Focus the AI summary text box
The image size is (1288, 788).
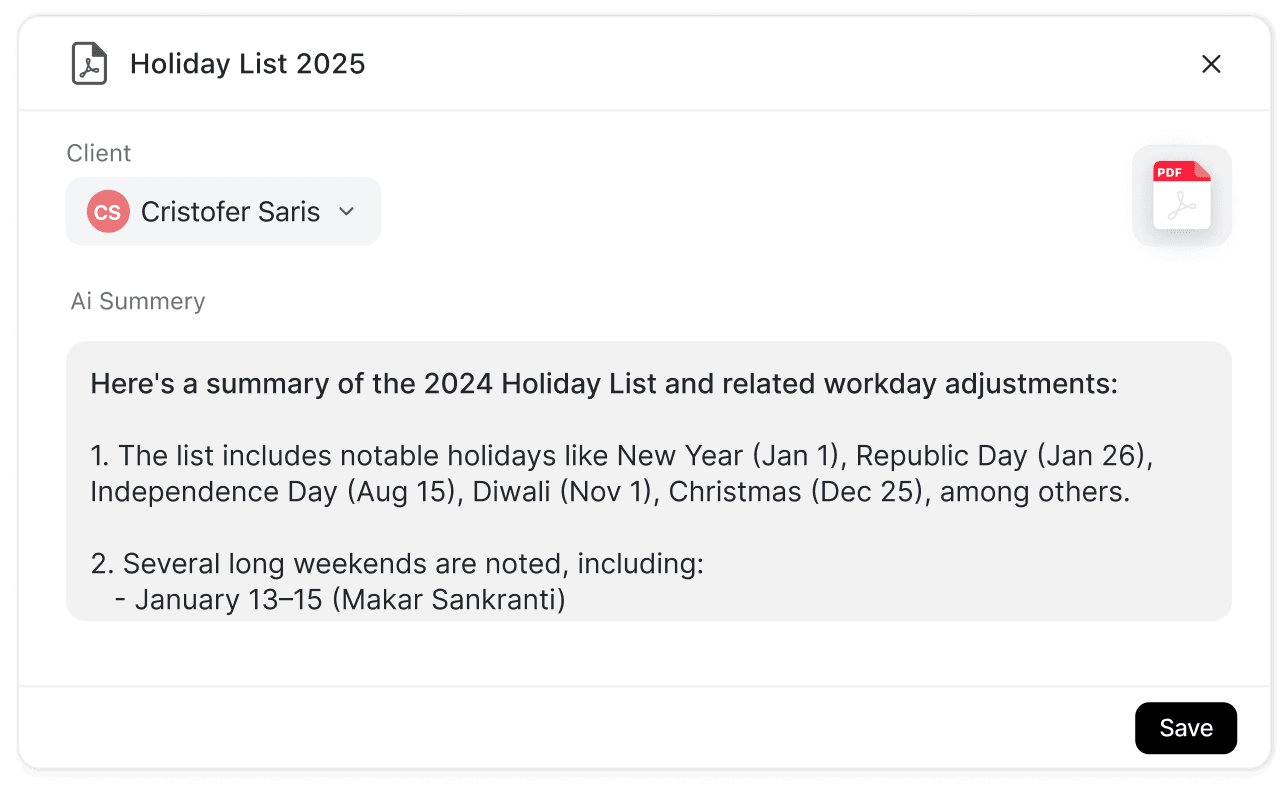pyautogui.click(x=648, y=481)
